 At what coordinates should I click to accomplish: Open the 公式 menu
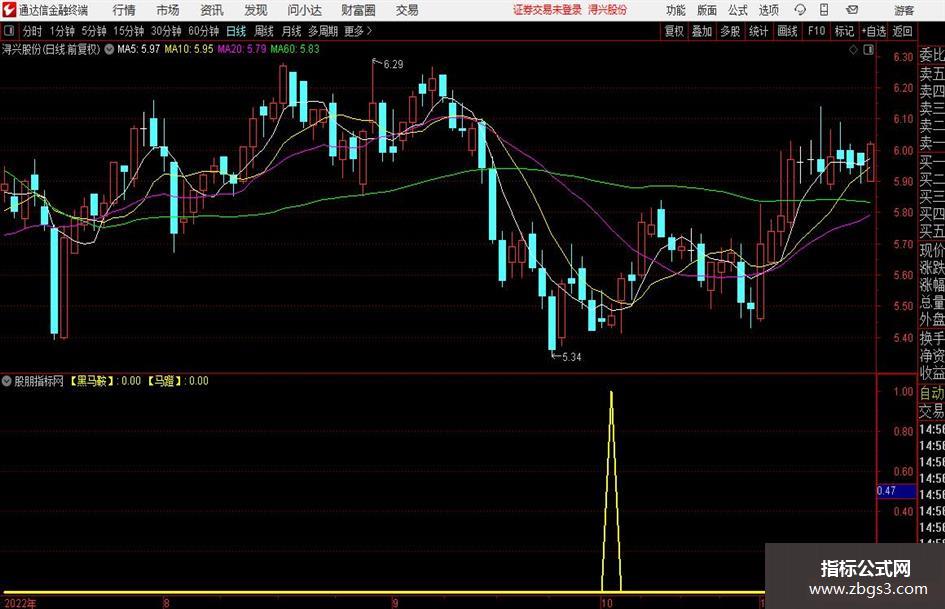[738, 10]
